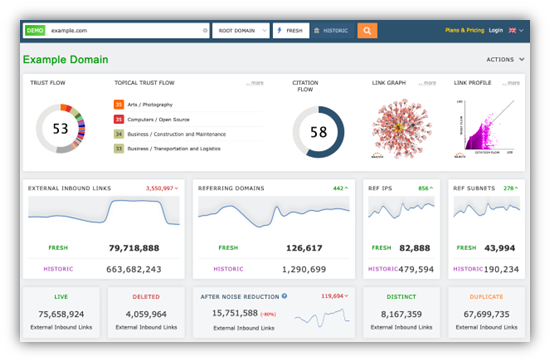
Task: Click into the example.com search input
Action: click(x=125, y=31)
